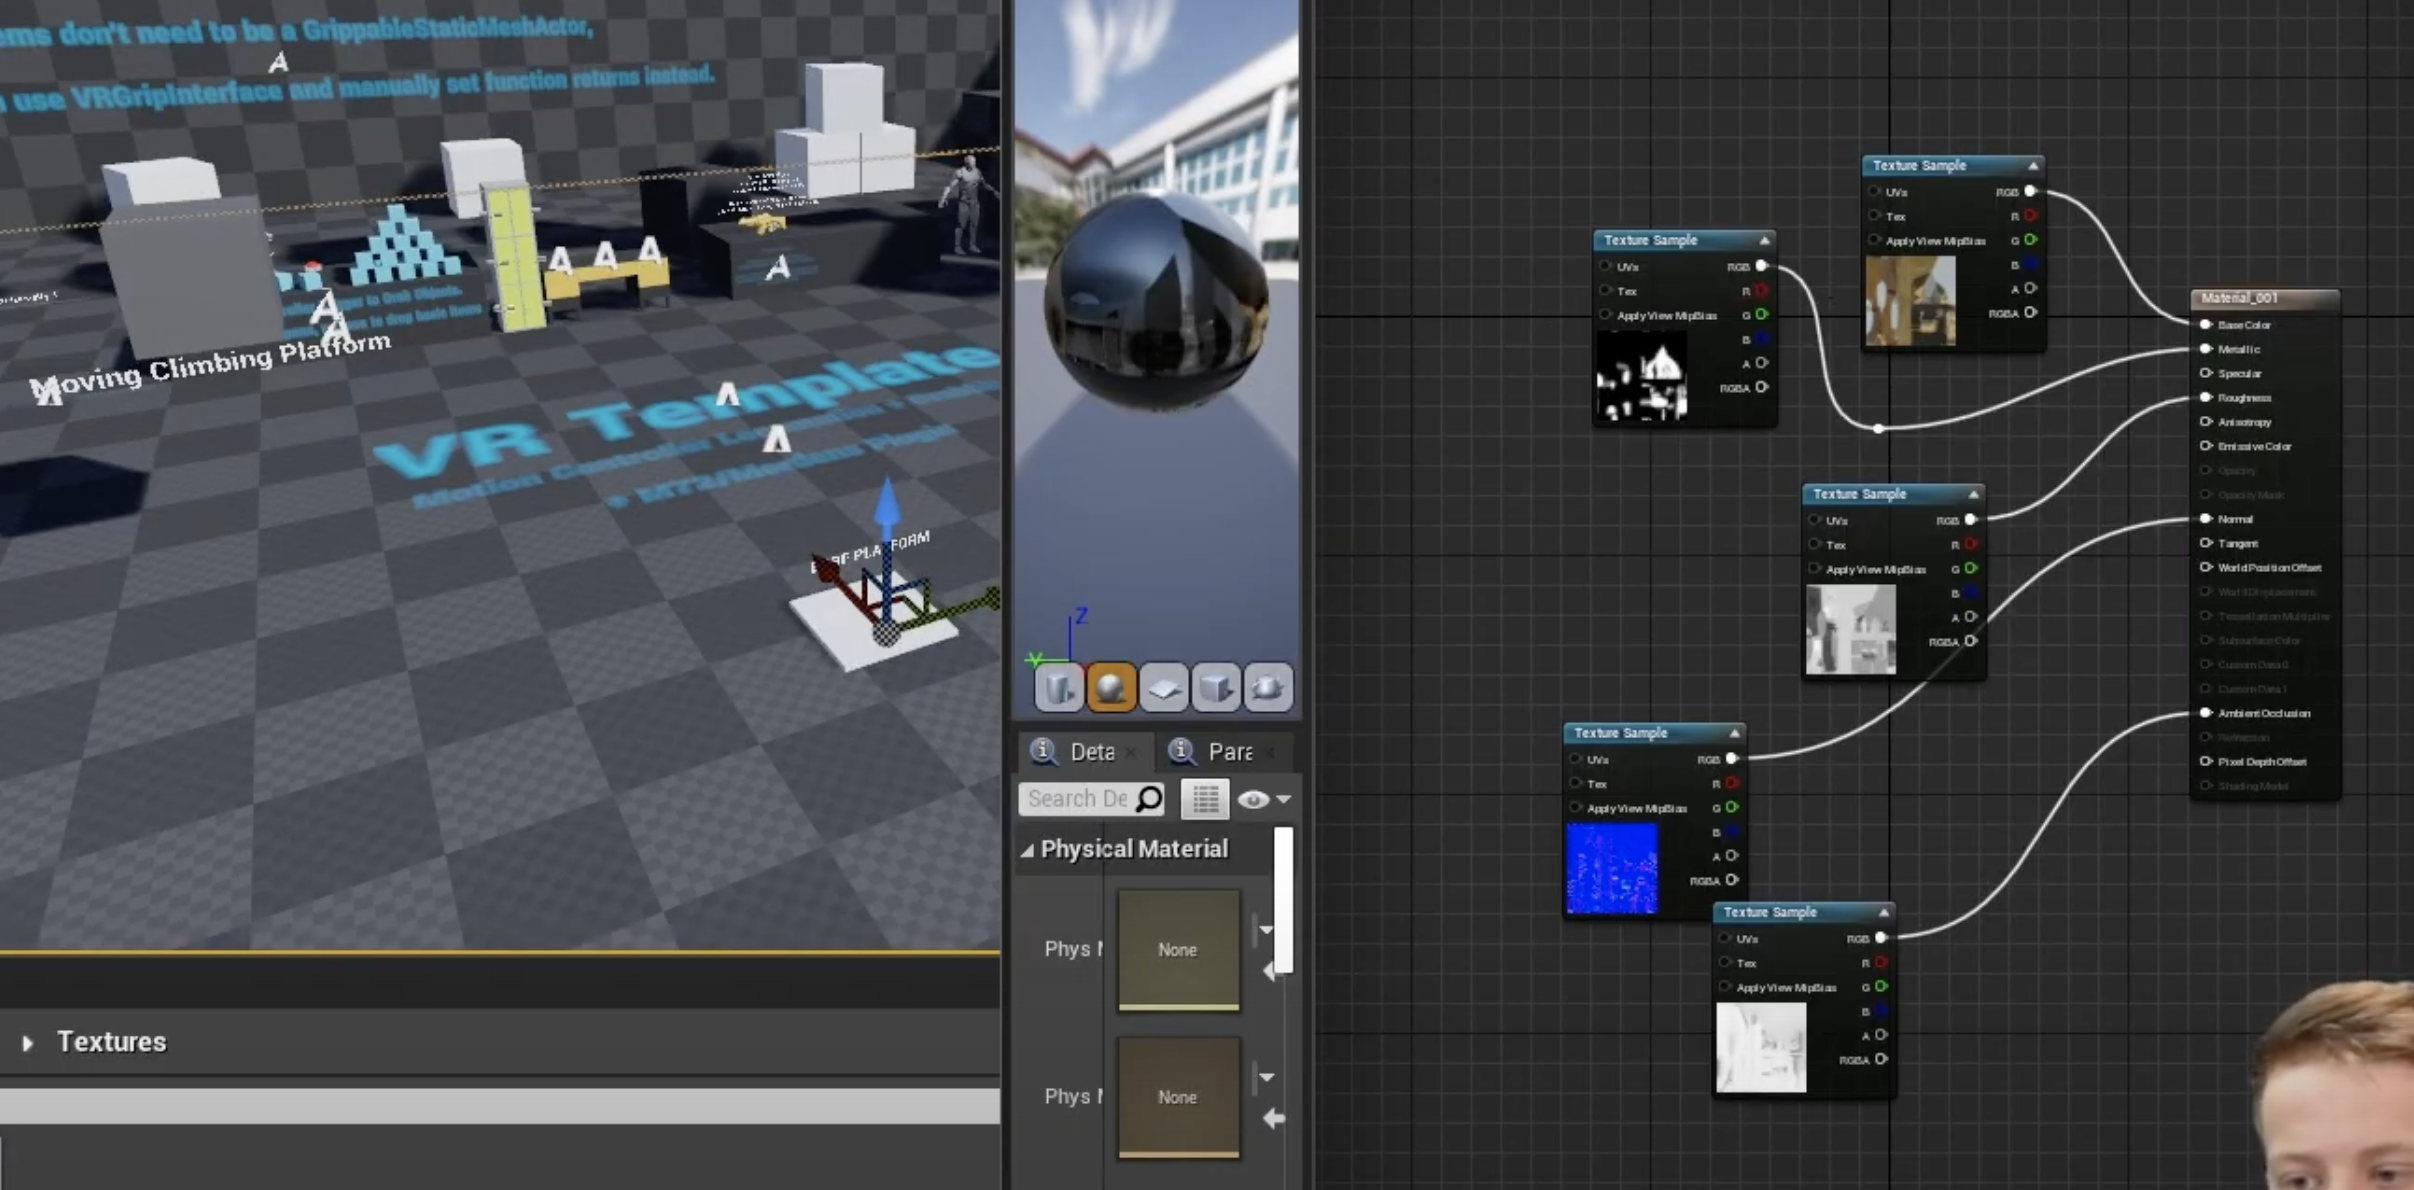Click the Emissive Color input pin

2206,446
